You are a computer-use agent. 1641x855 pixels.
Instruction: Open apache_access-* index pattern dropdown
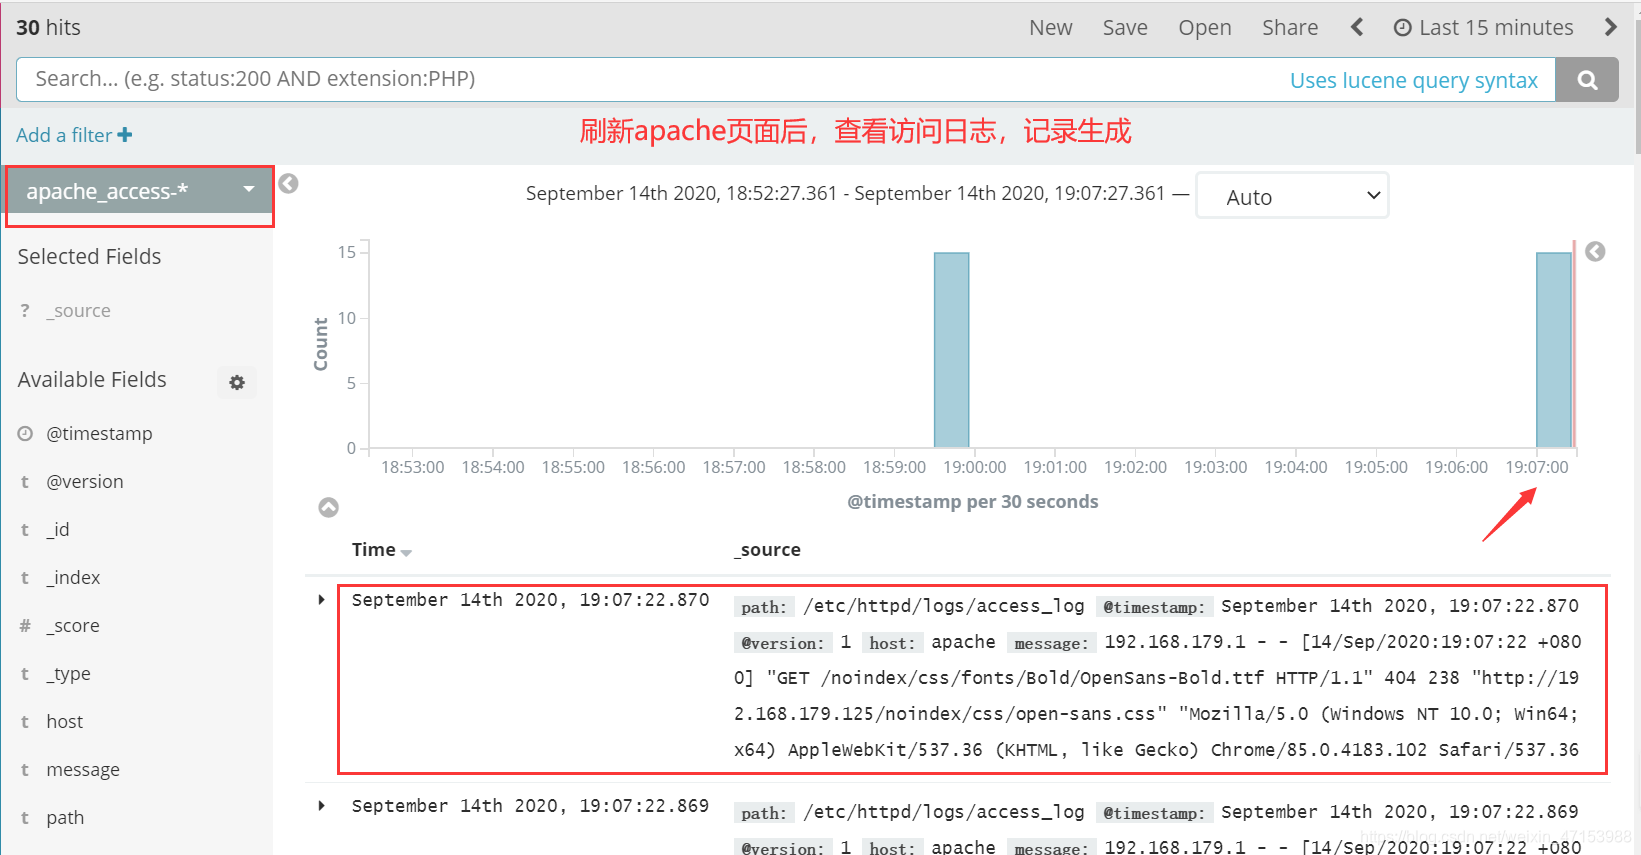[x=140, y=191]
